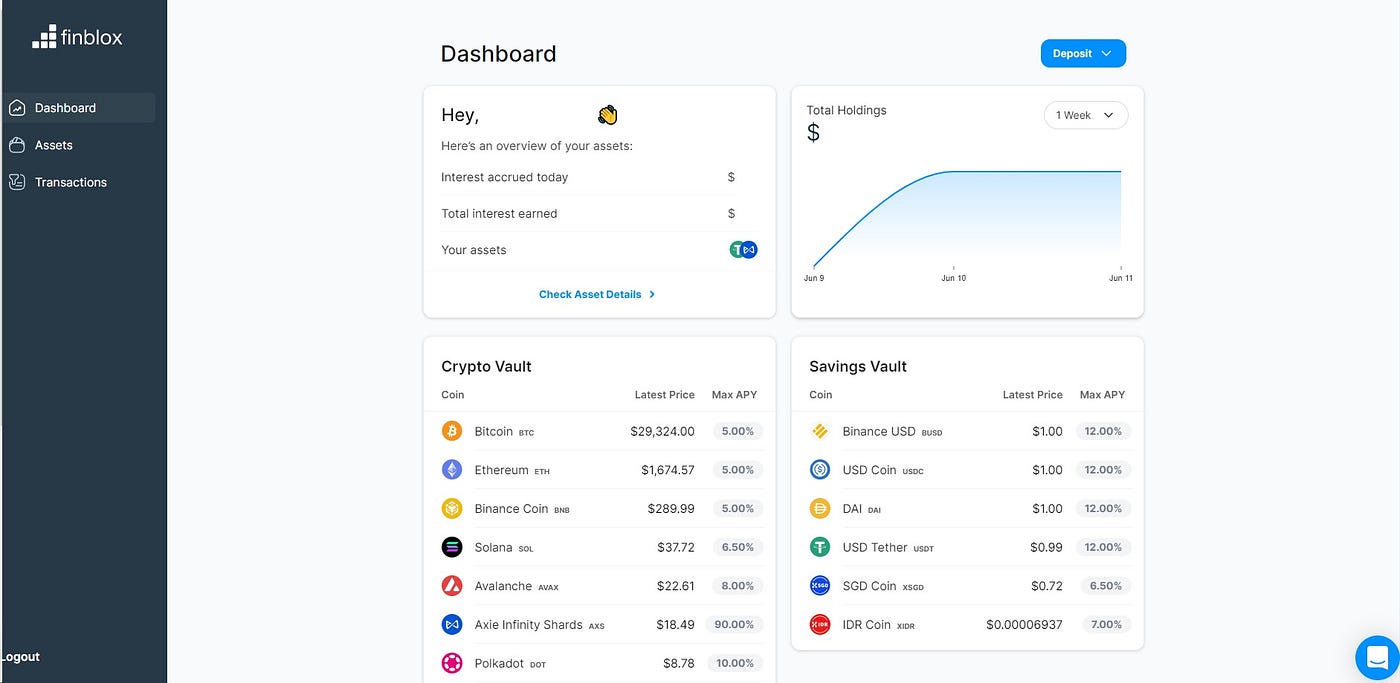Click the Solana price $37.72
This screenshot has height=683, width=1400.
click(675, 547)
